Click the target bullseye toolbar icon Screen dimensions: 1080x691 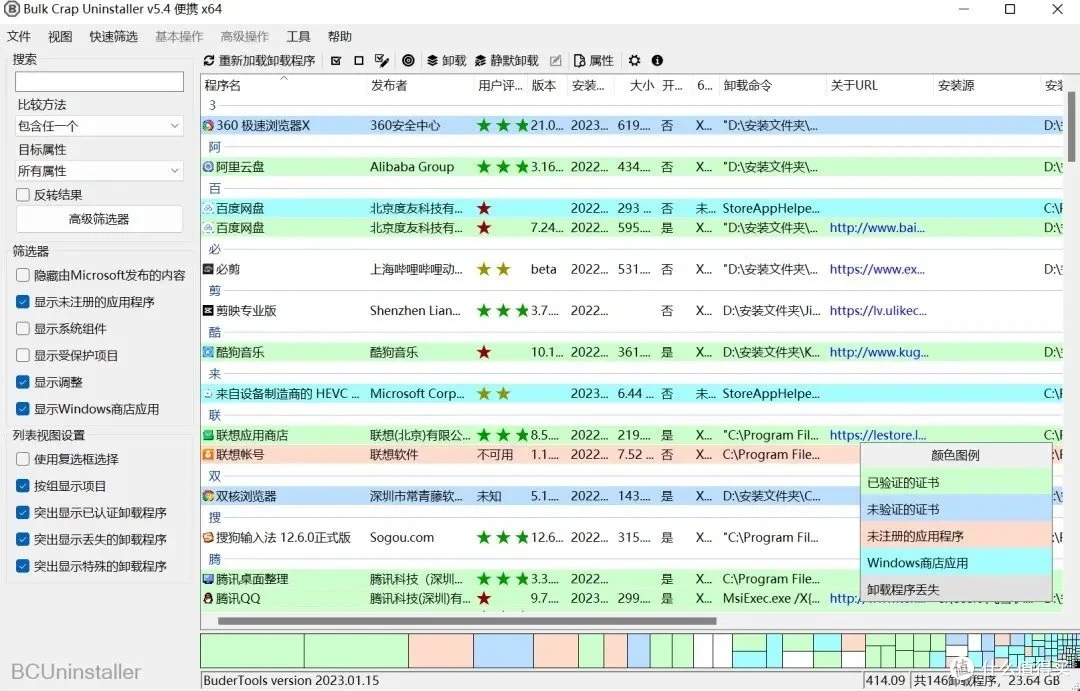coord(408,61)
